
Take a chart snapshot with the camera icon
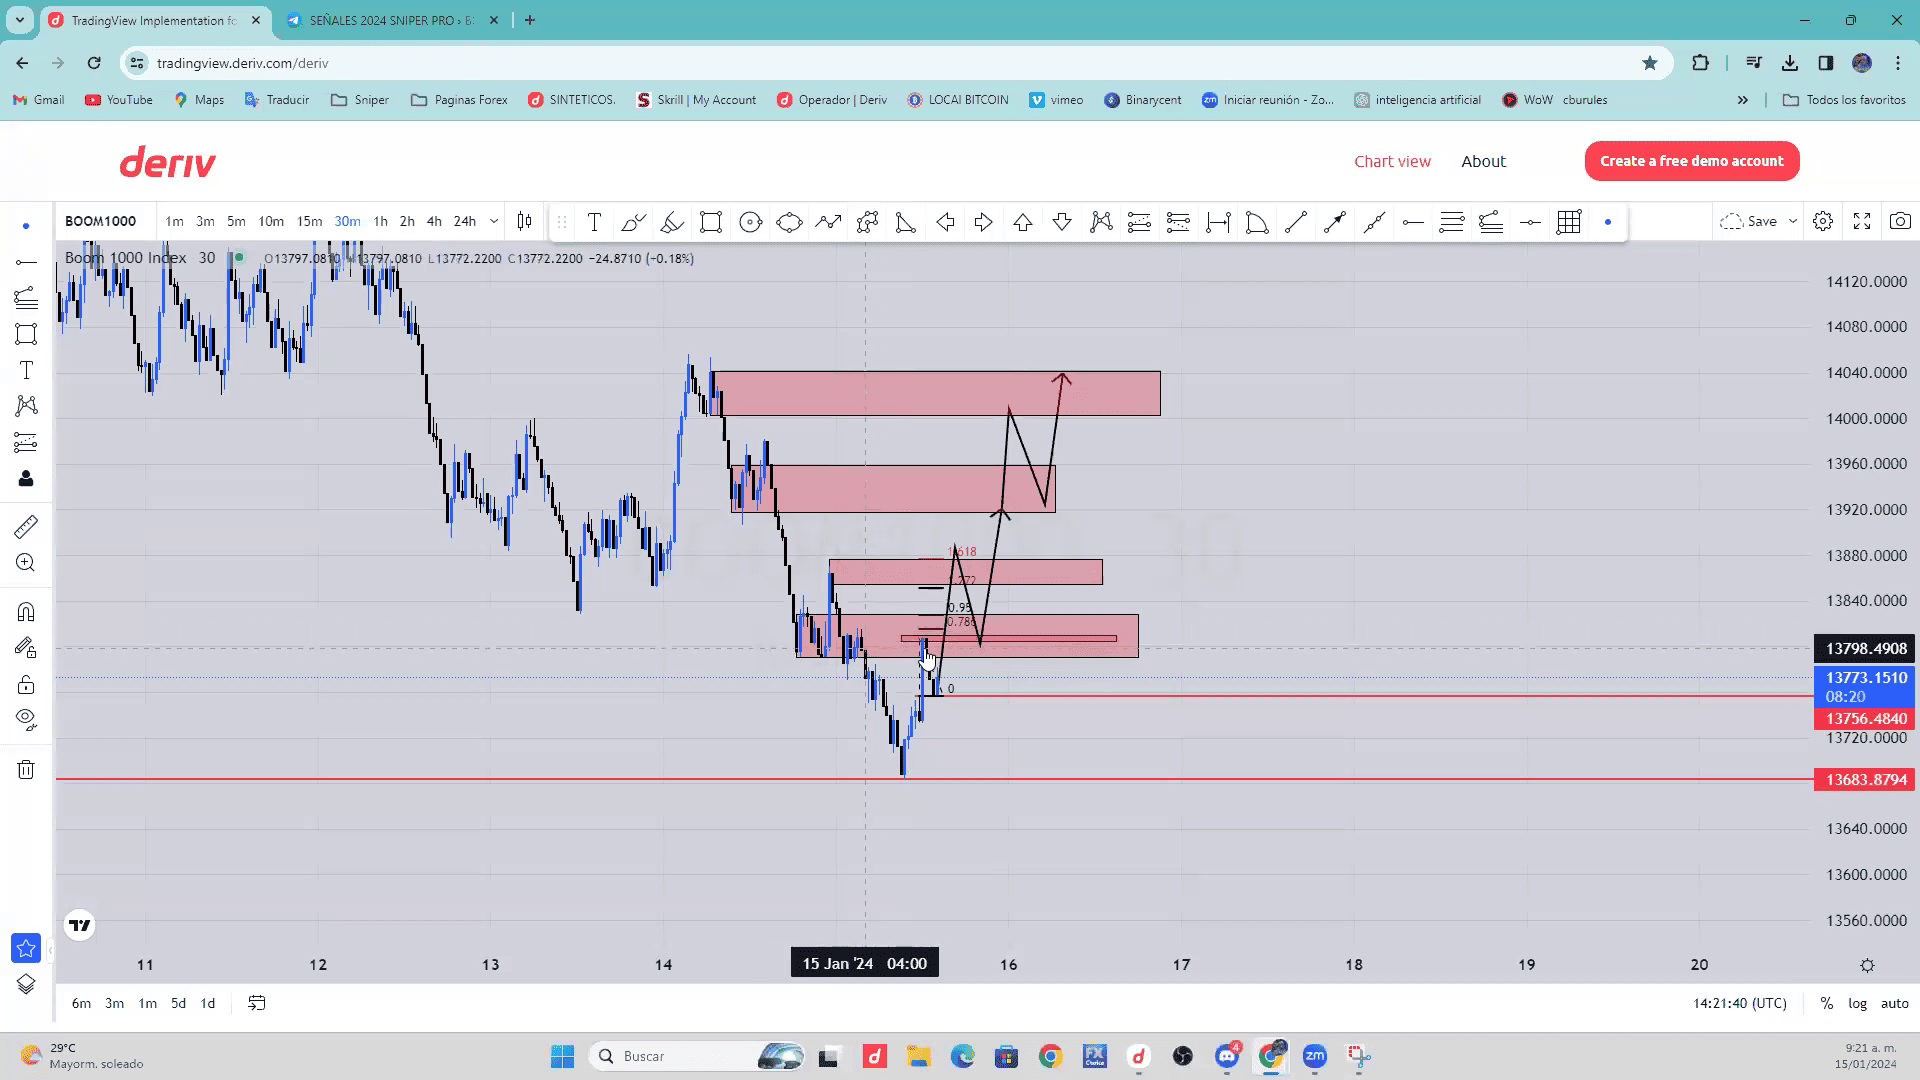point(1900,221)
